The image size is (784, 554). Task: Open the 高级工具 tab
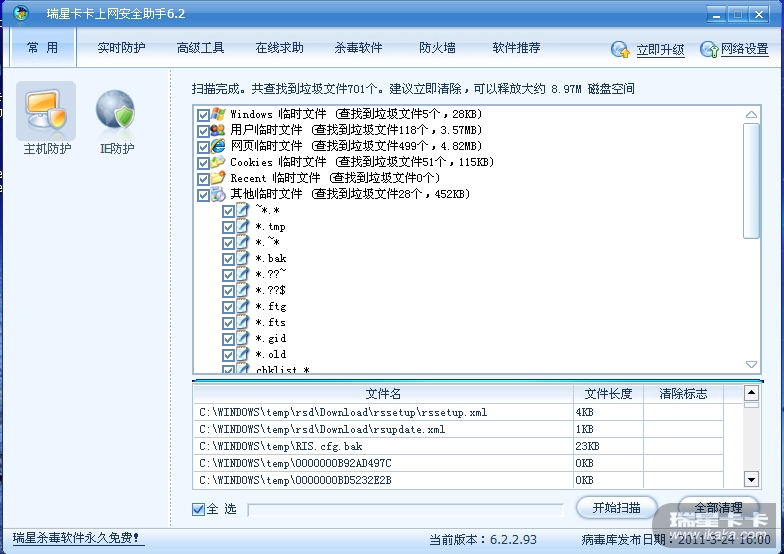coord(200,48)
